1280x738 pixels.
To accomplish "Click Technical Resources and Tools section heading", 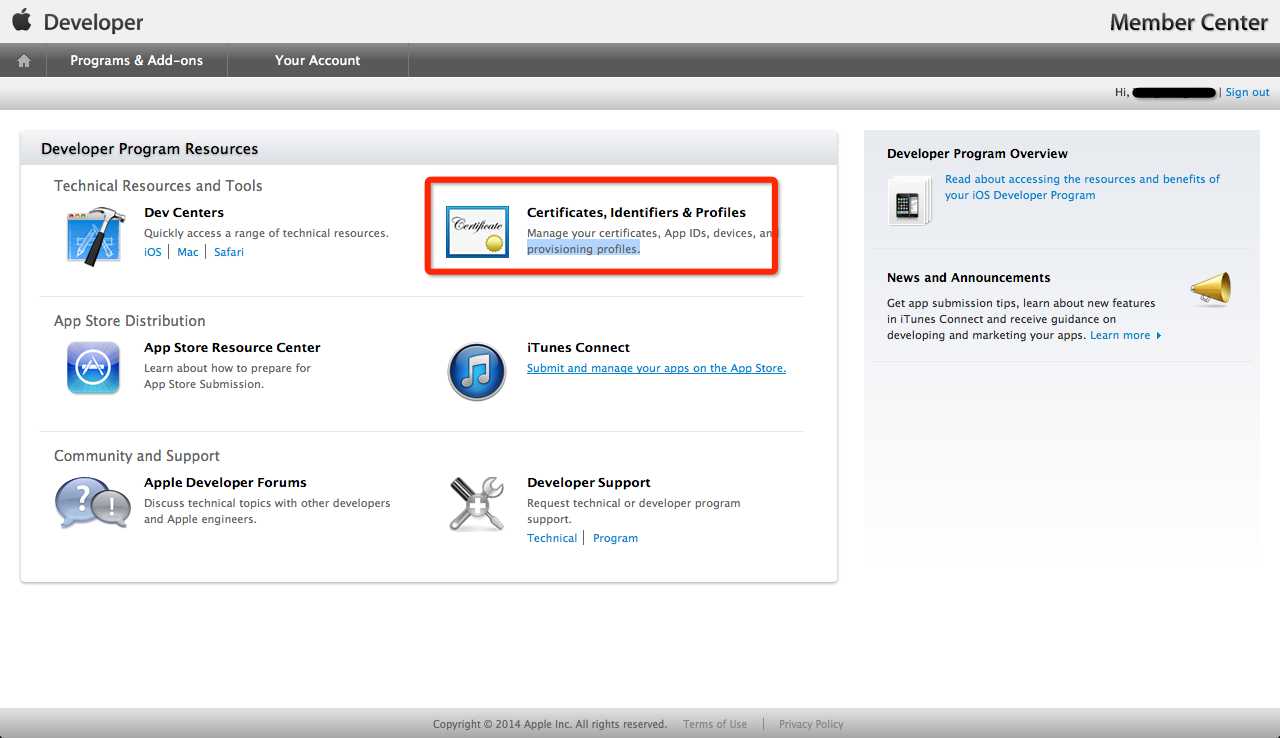I will point(158,186).
